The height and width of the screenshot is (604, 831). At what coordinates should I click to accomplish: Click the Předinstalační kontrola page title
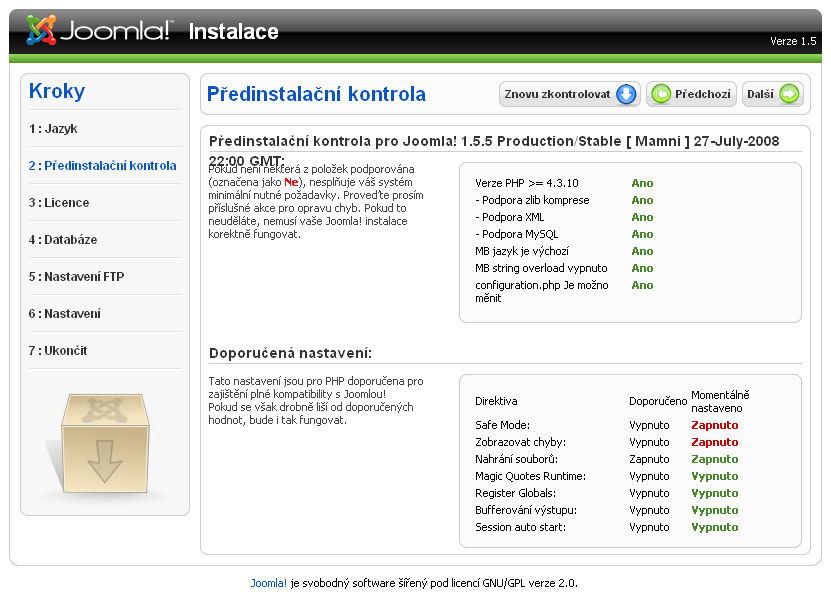[316, 94]
